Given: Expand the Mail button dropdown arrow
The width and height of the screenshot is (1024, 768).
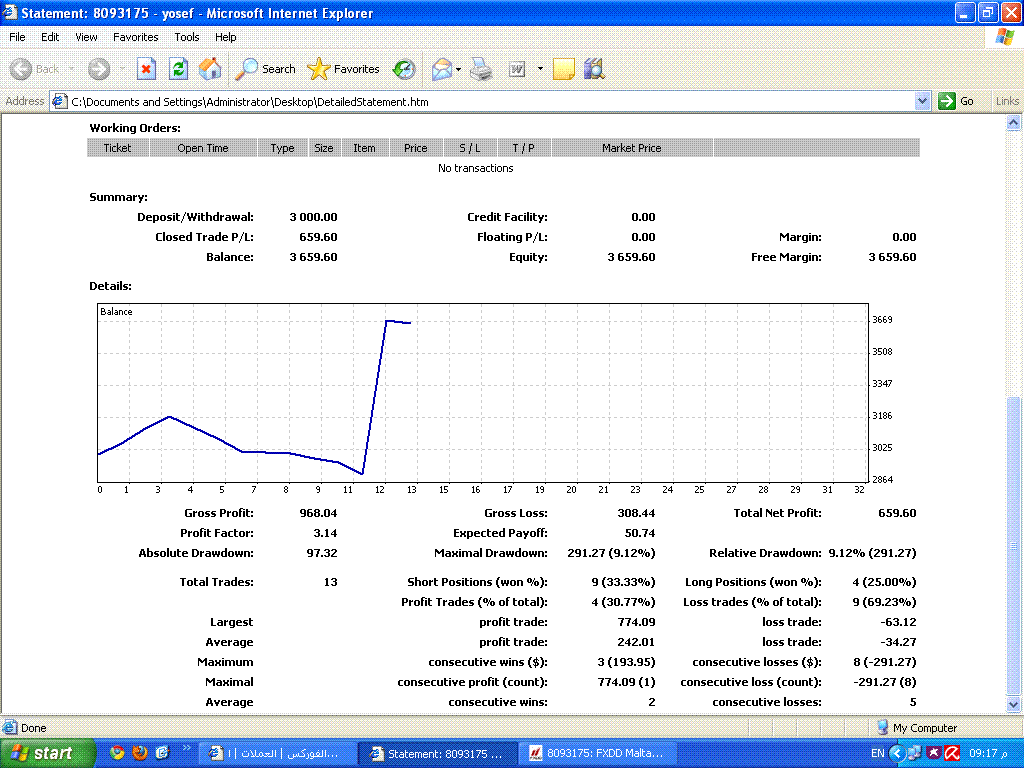Looking at the screenshot, I should coord(458,69).
